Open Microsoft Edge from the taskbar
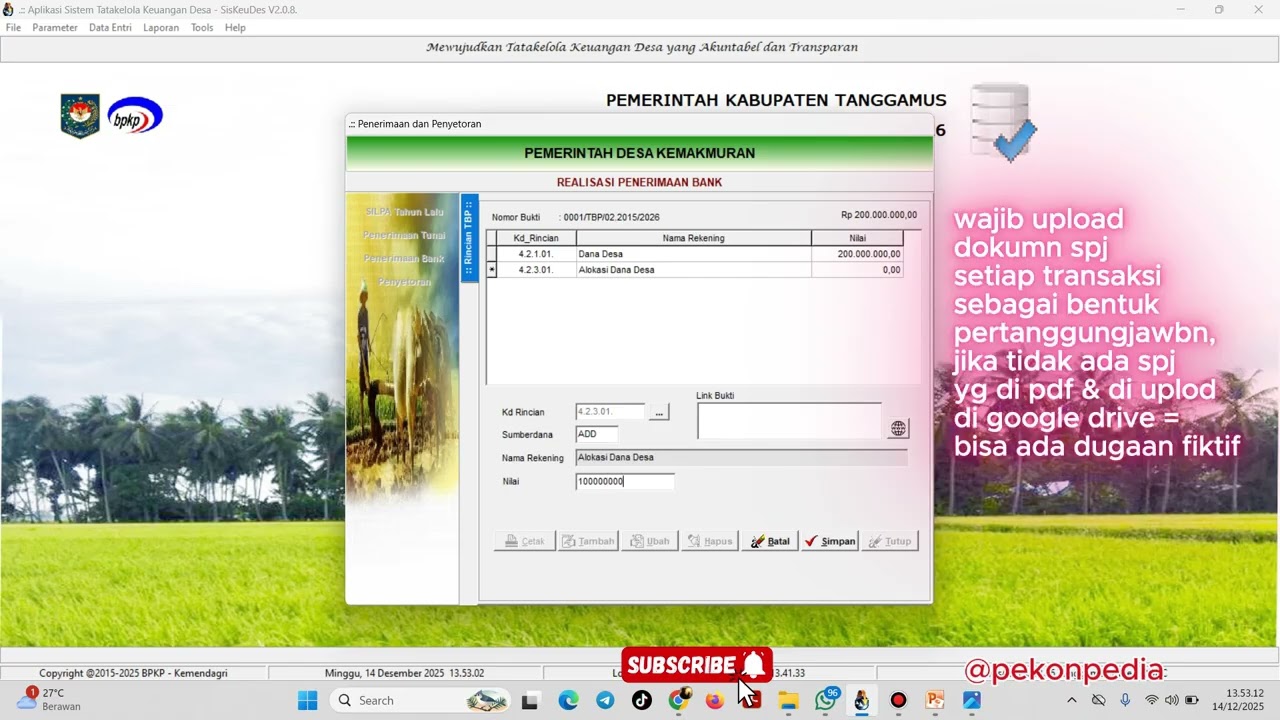This screenshot has width=1280, height=720. (x=568, y=700)
